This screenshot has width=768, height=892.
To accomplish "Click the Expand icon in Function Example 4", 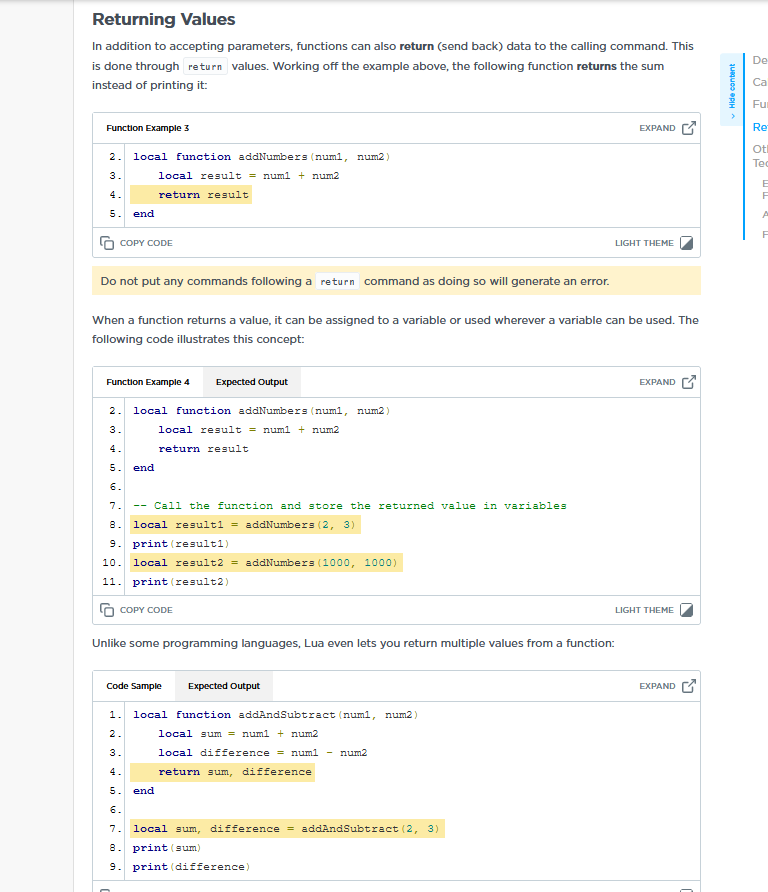I will point(688,382).
